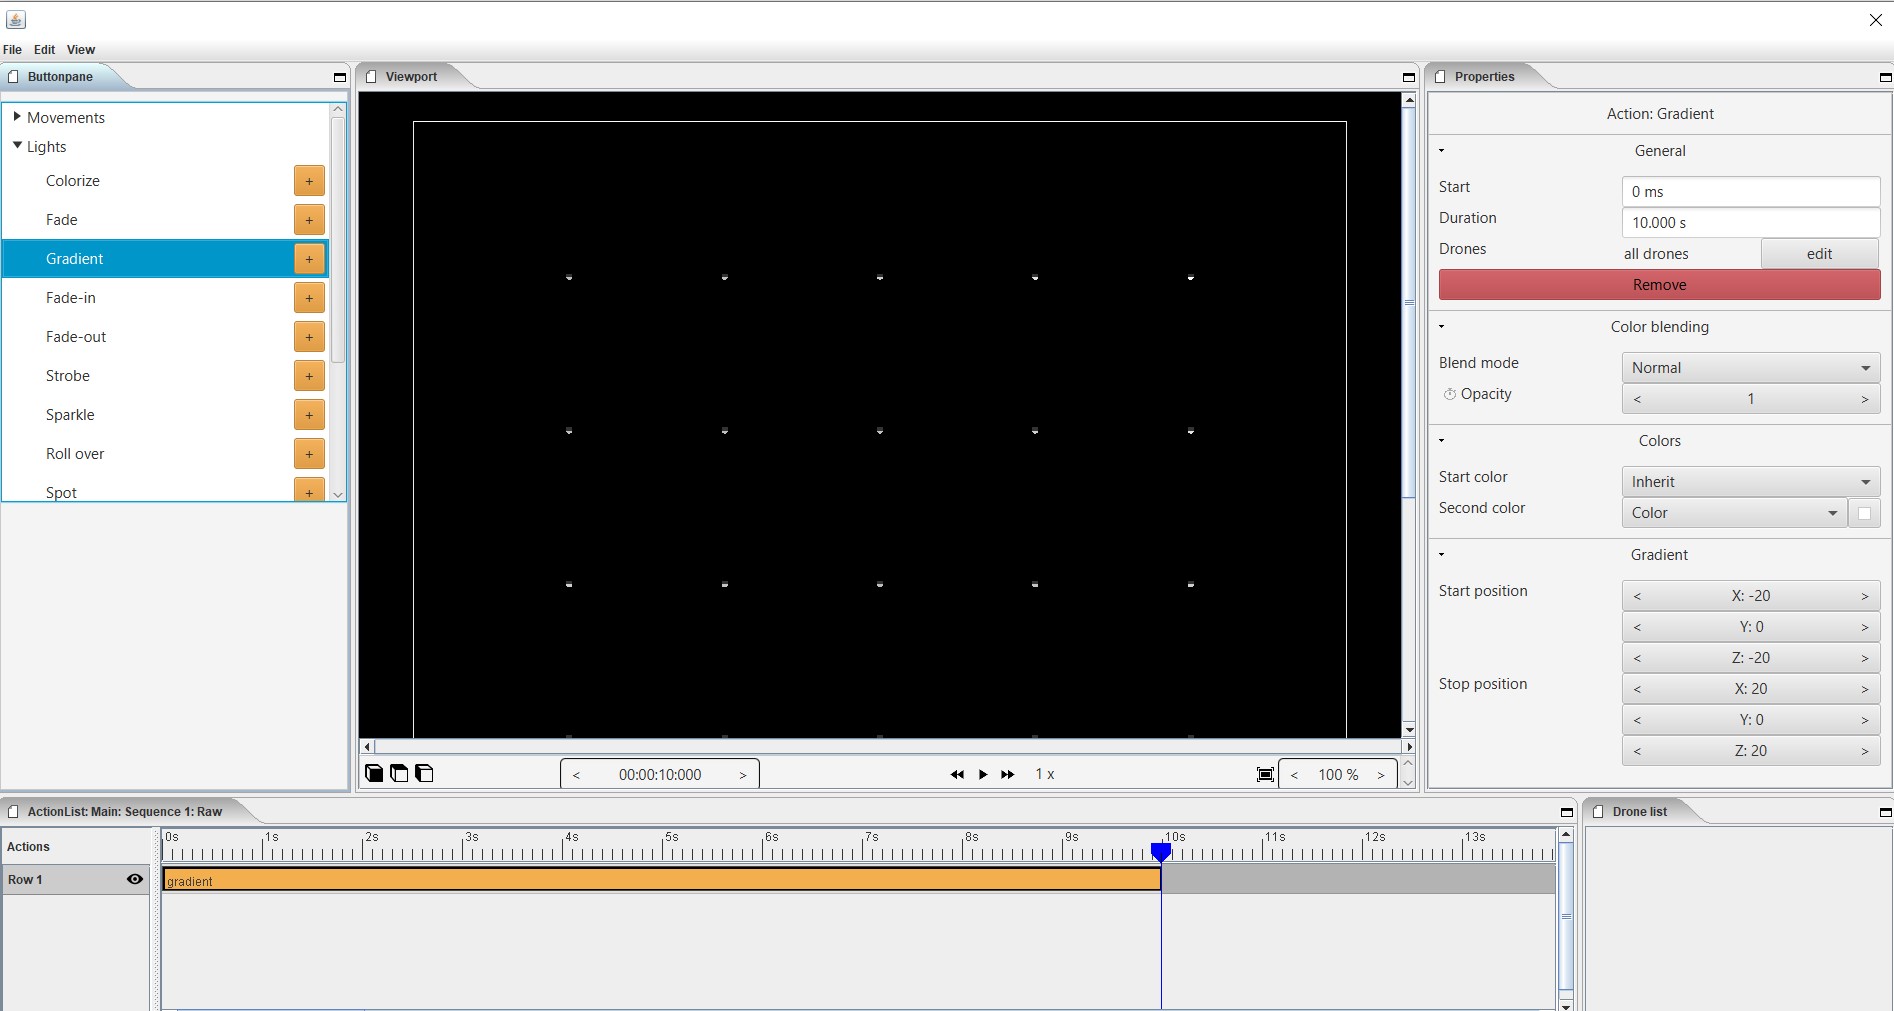Open the Start color dropdown
1894x1011 pixels.
click(x=1751, y=482)
